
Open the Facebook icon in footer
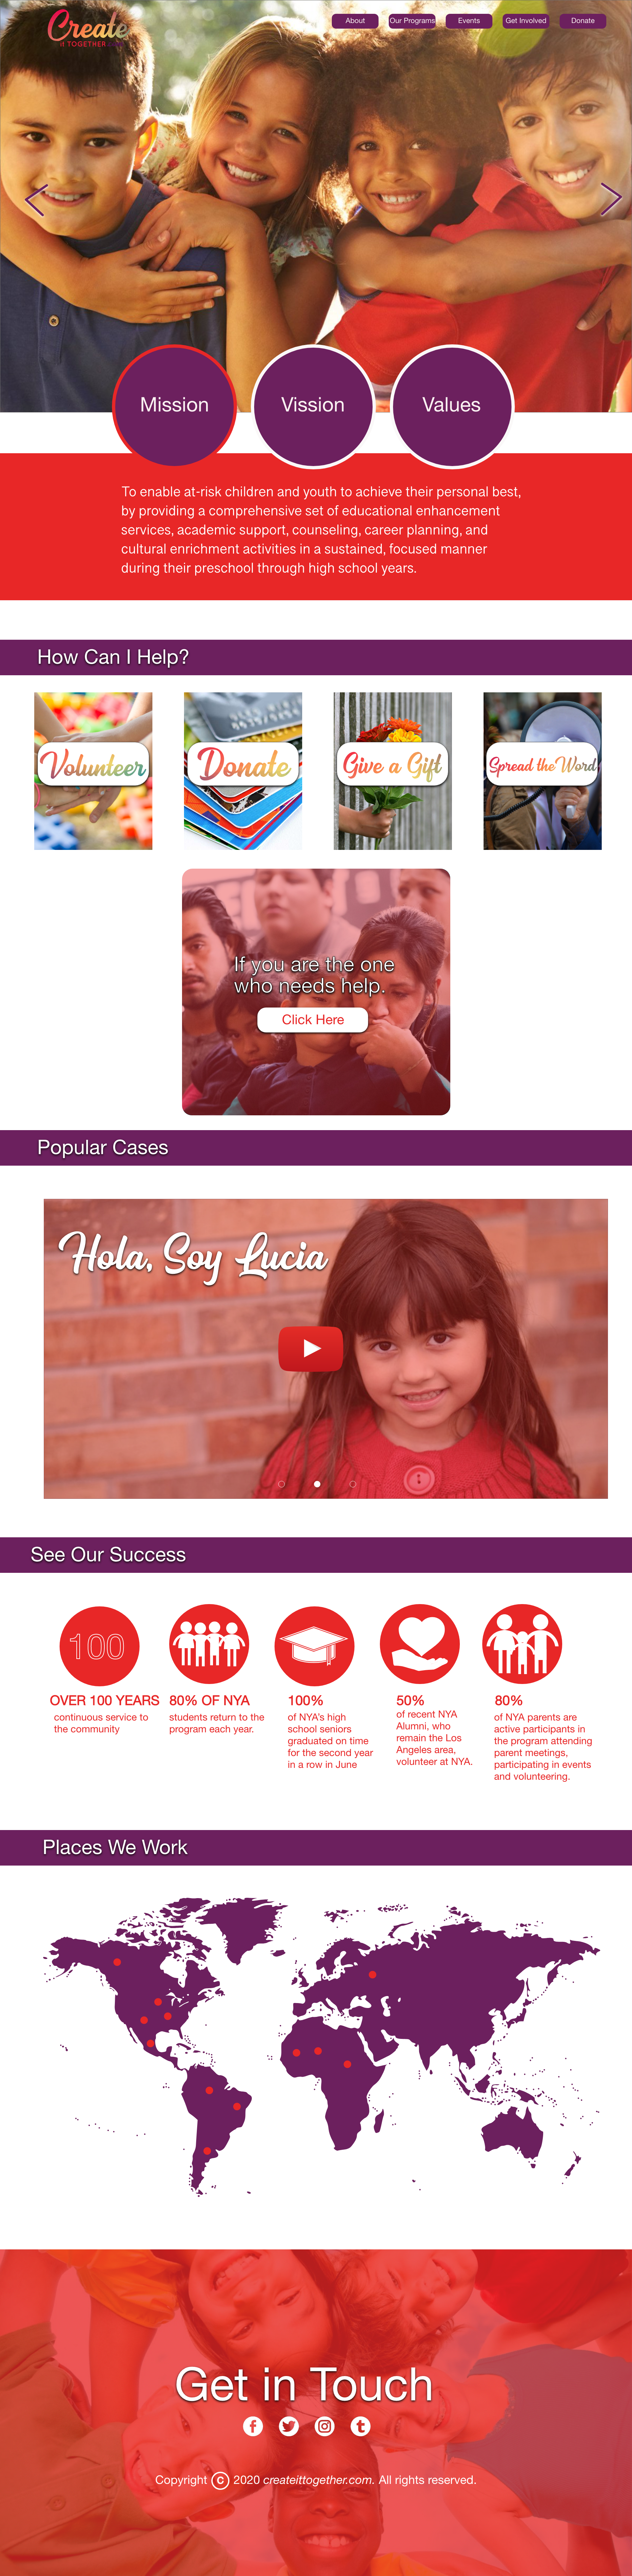(x=253, y=2426)
